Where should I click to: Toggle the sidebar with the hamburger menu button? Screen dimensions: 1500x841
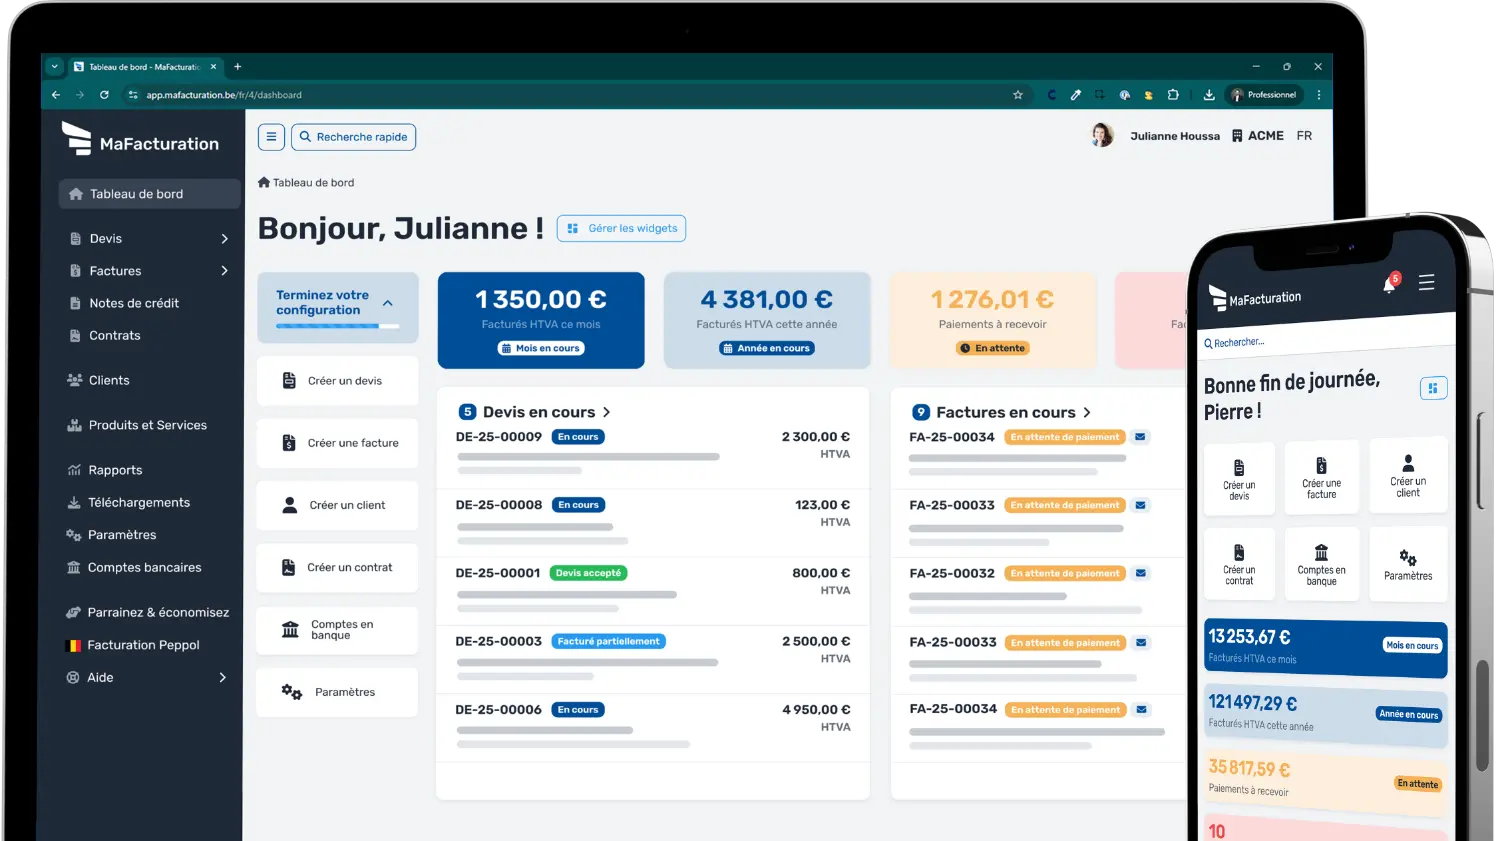(x=271, y=137)
